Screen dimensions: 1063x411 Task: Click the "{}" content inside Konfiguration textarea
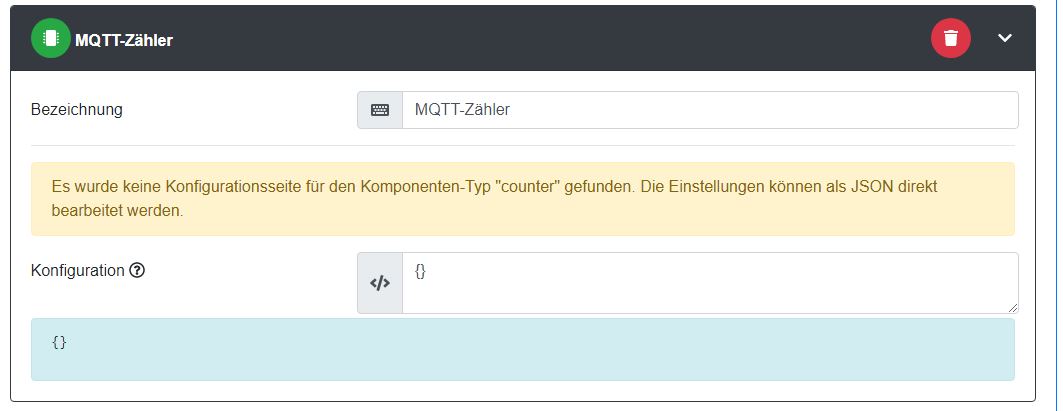tap(420, 271)
